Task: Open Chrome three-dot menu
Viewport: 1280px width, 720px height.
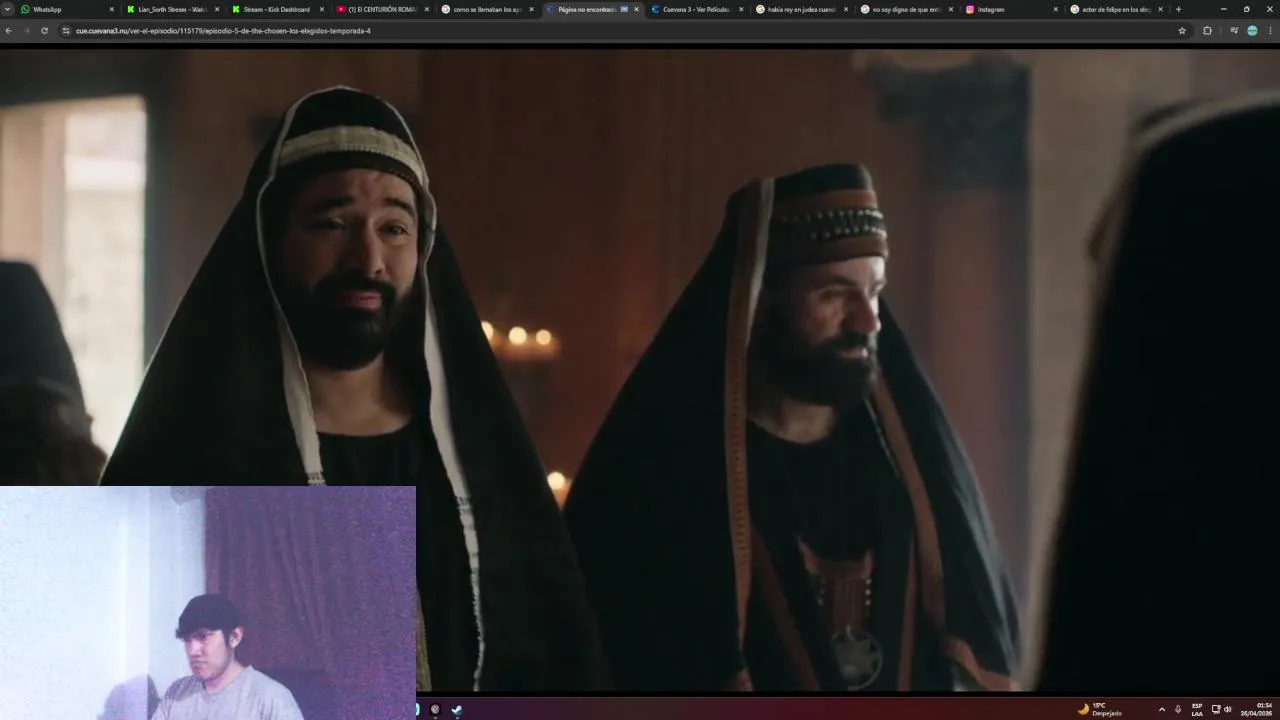Action: pyautogui.click(x=1271, y=31)
